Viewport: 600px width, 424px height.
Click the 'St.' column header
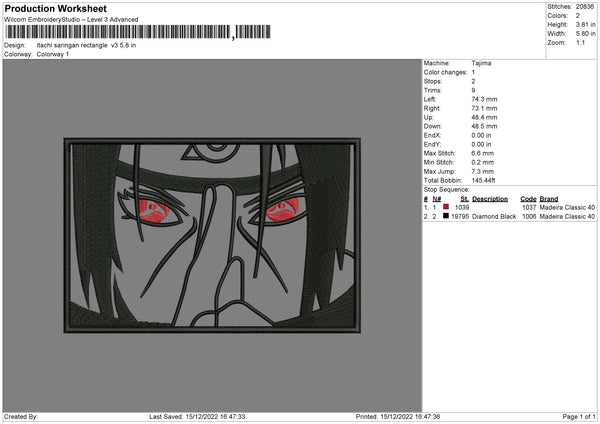tap(465, 199)
